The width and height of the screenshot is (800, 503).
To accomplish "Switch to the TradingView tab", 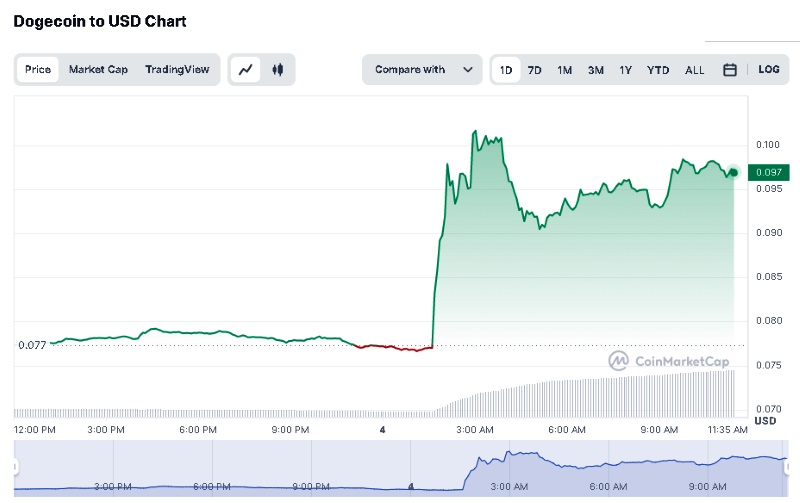I will click(177, 70).
